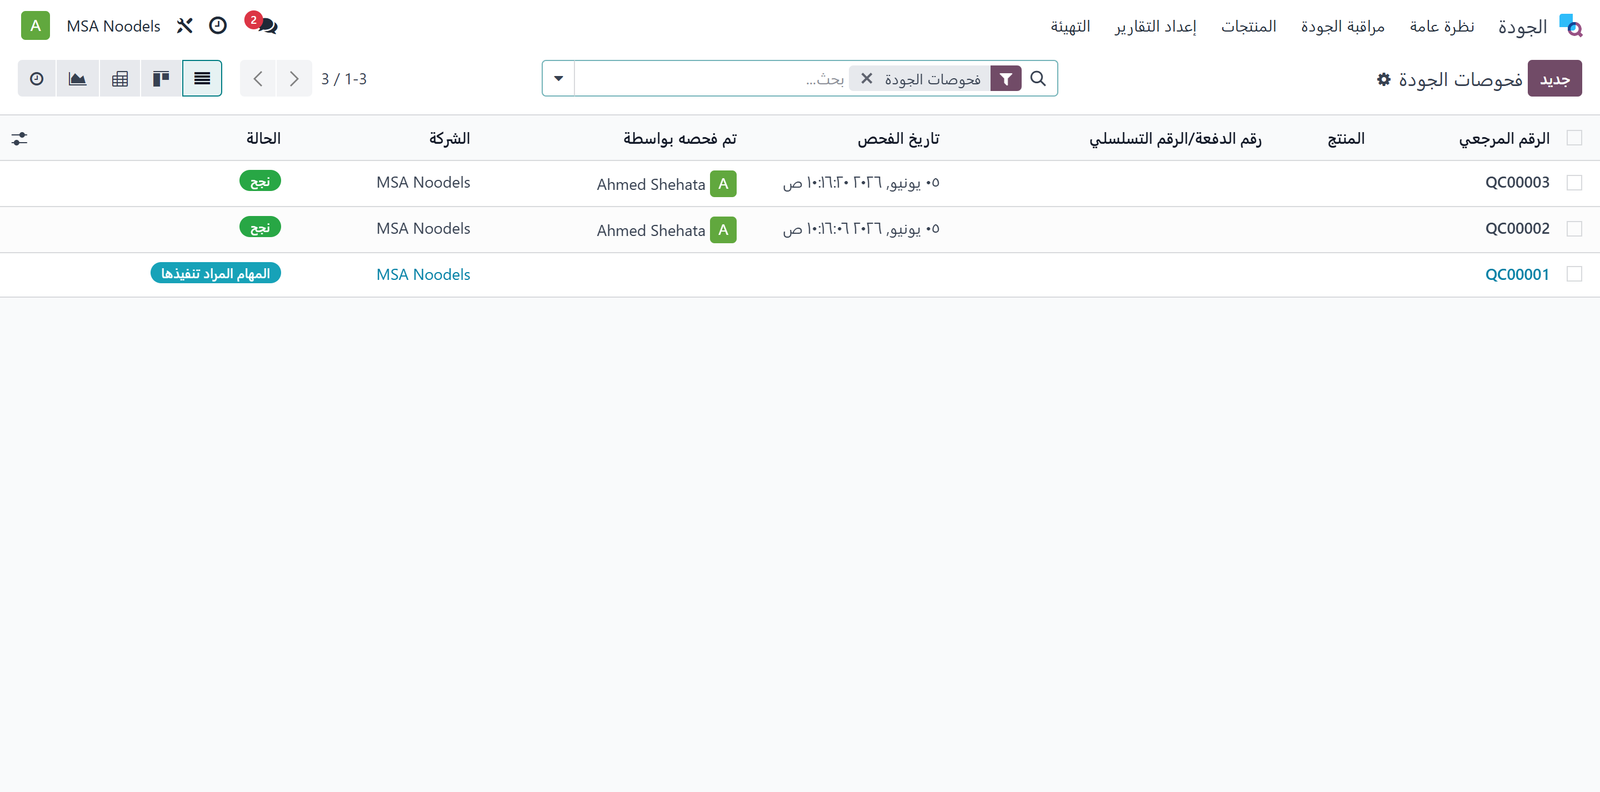Switch to list view
This screenshot has width=1600, height=792.
point(202,78)
